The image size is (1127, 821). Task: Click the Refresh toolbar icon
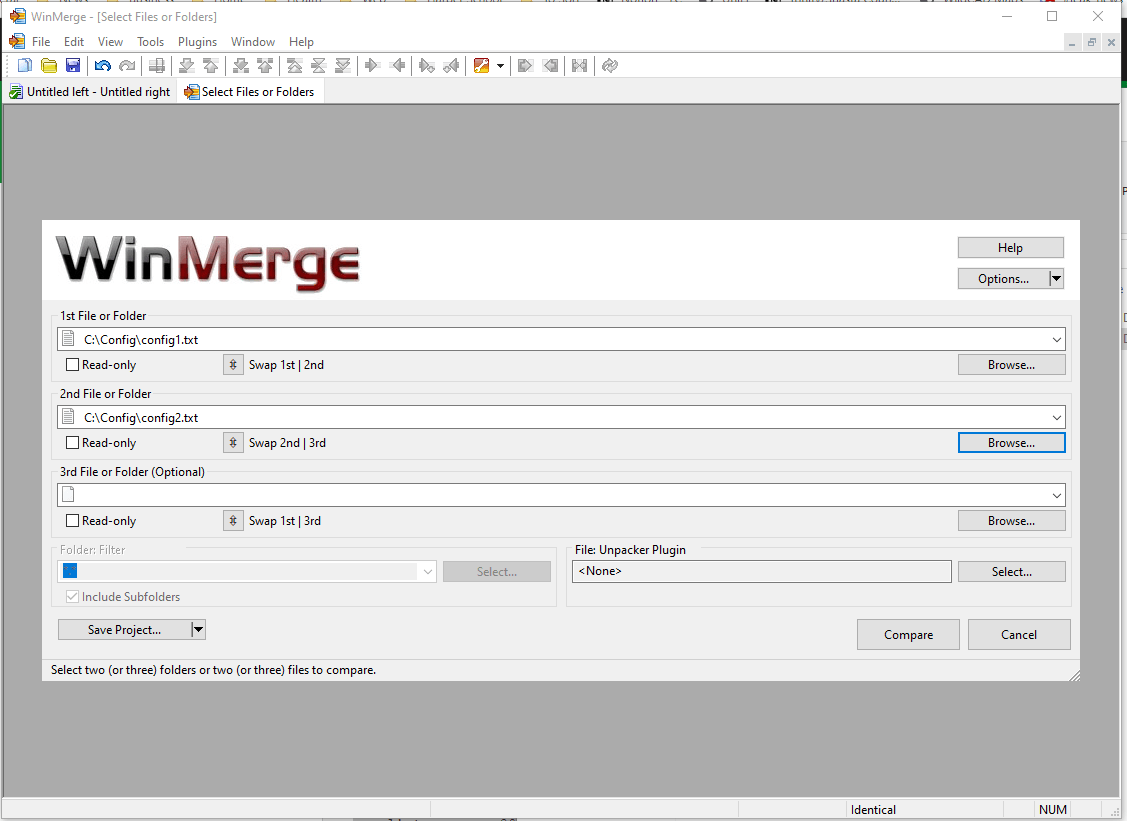pyautogui.click(x=609, y=65)
